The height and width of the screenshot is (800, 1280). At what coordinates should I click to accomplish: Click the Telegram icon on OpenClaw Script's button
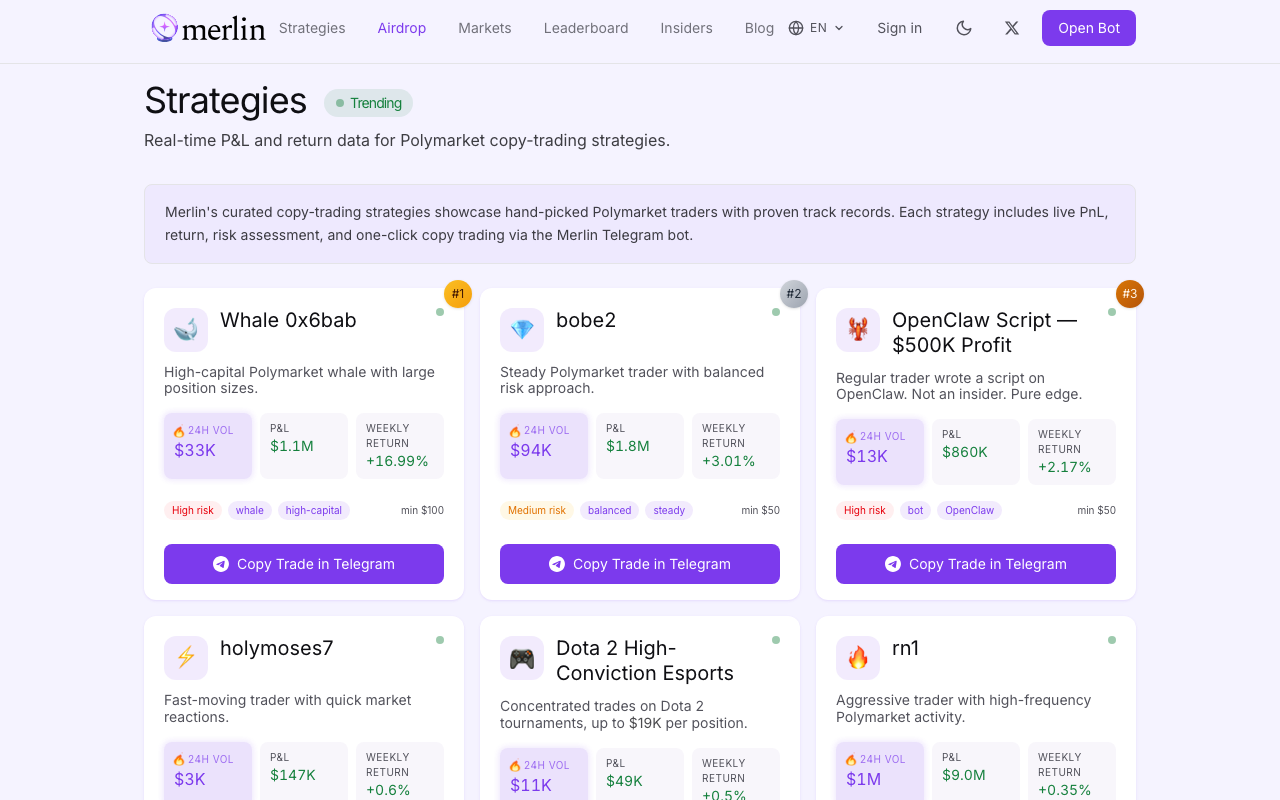893,564
